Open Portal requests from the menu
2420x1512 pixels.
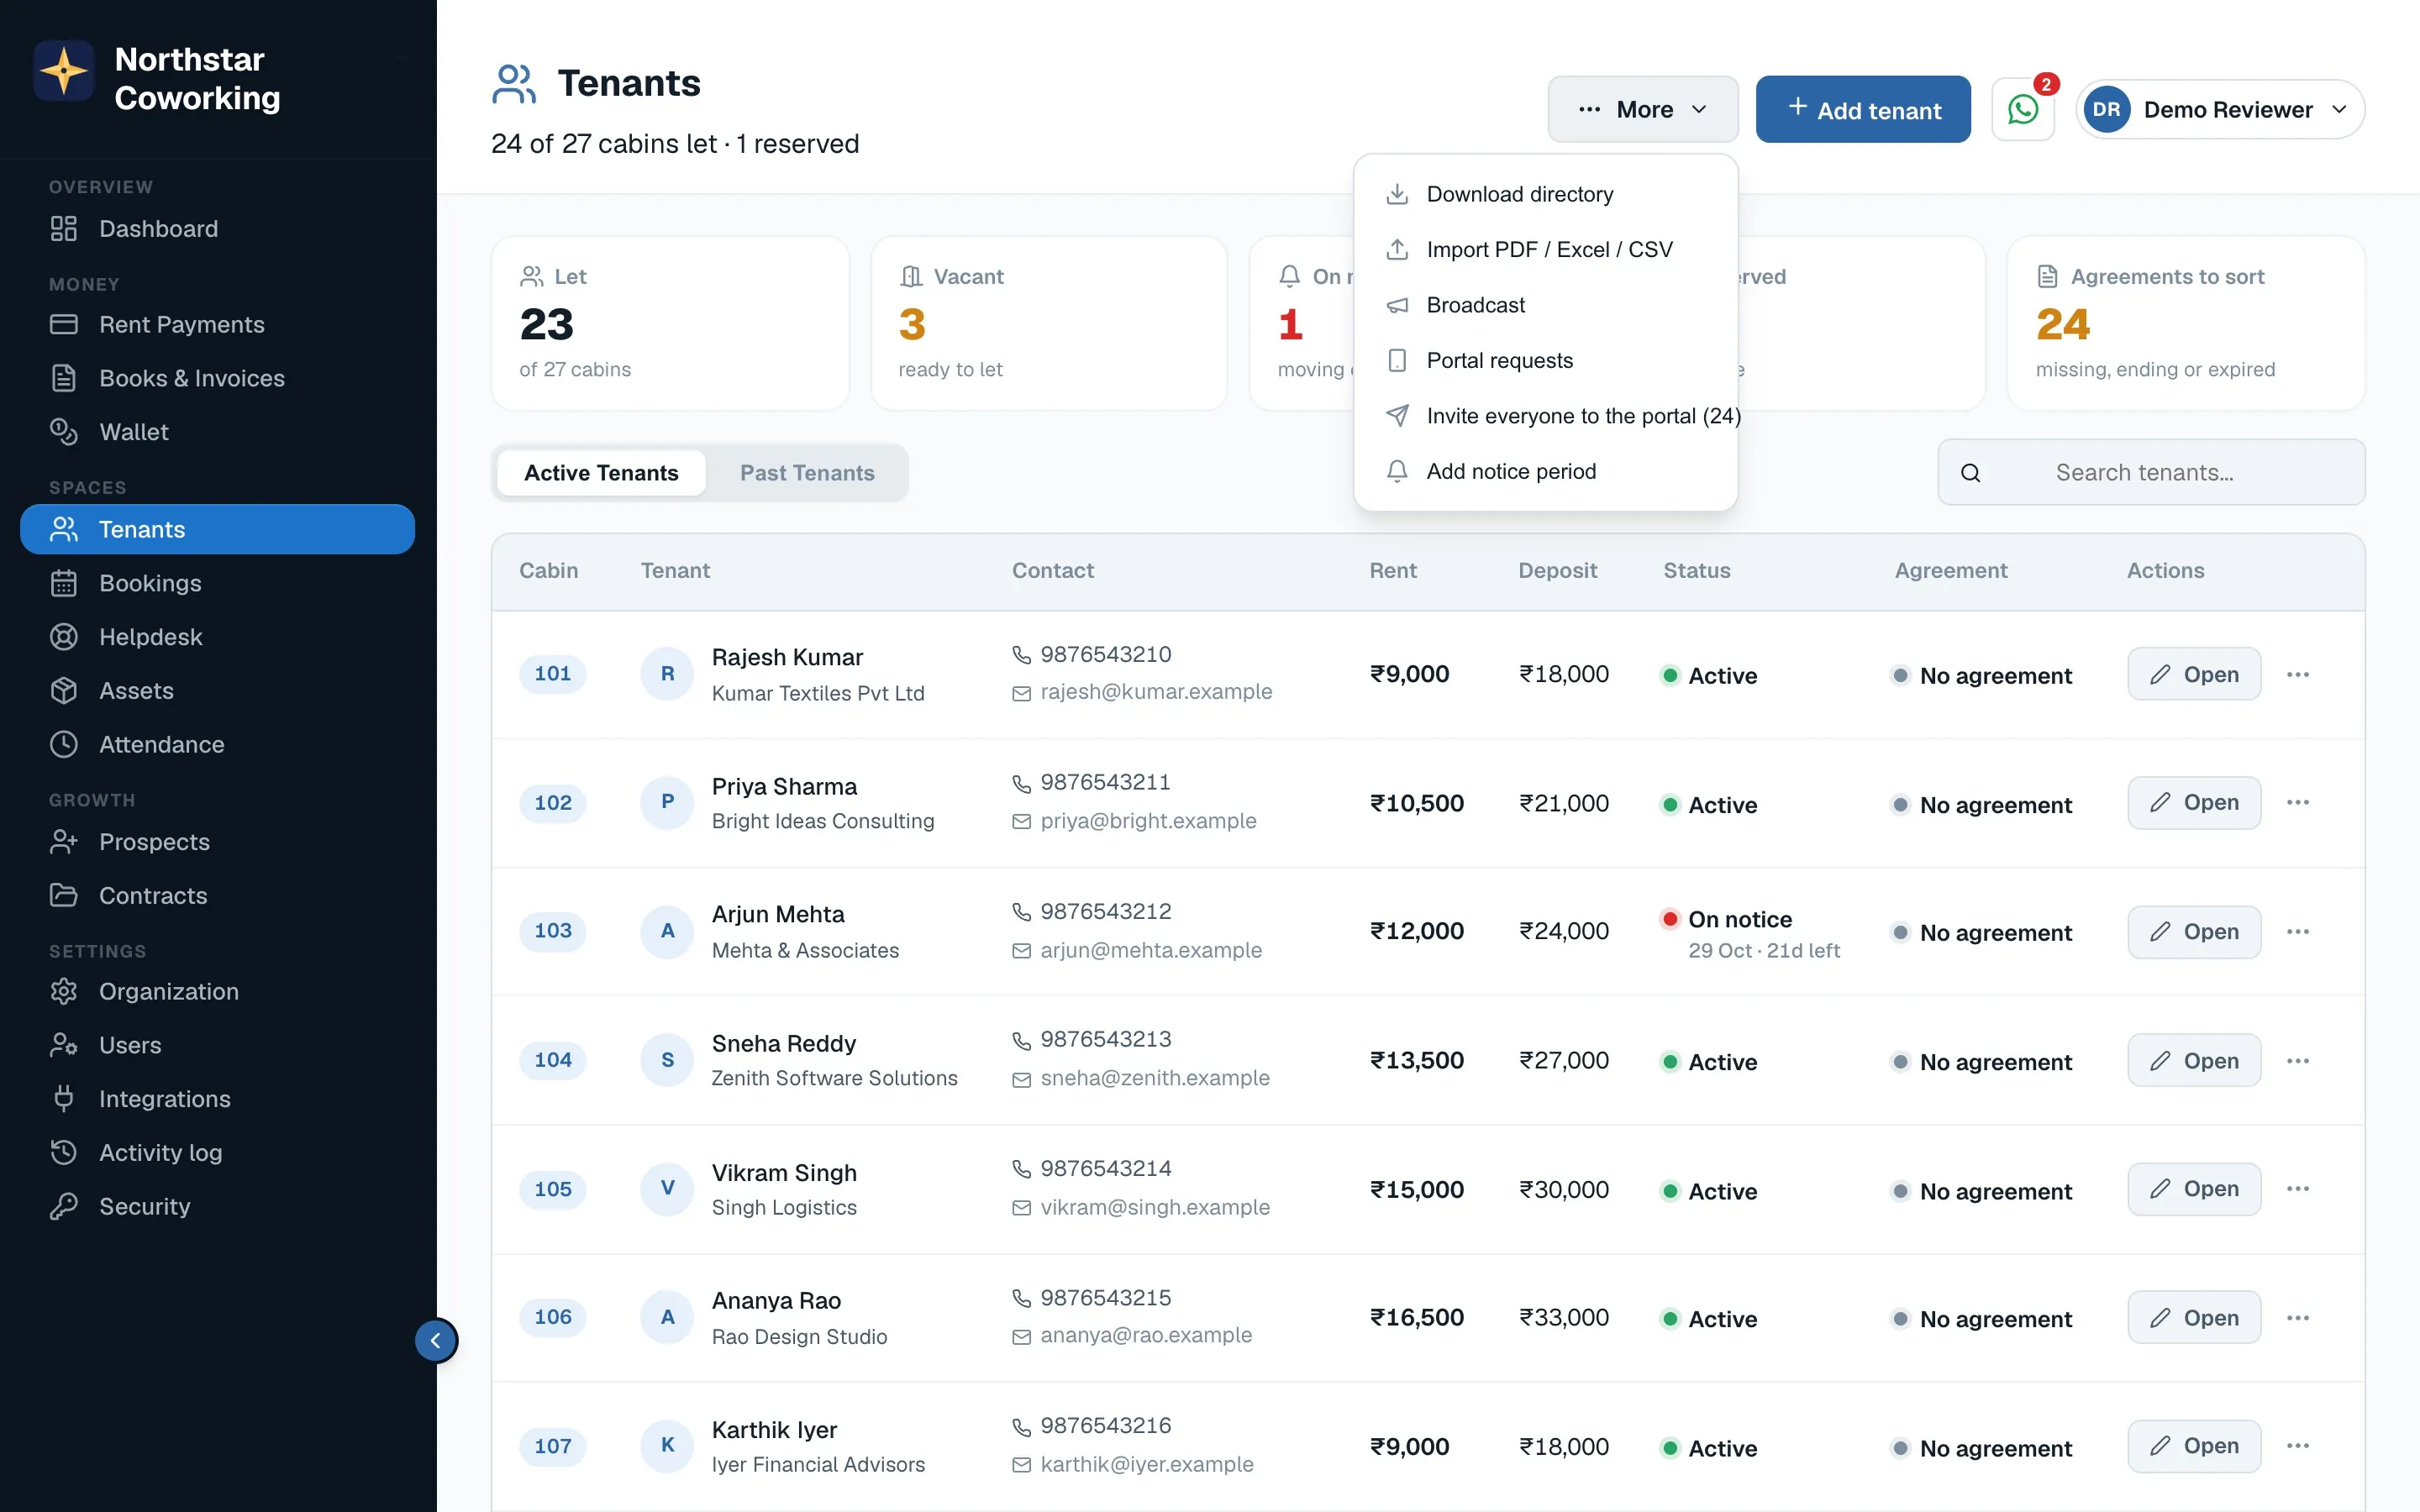pos(1546,360)
